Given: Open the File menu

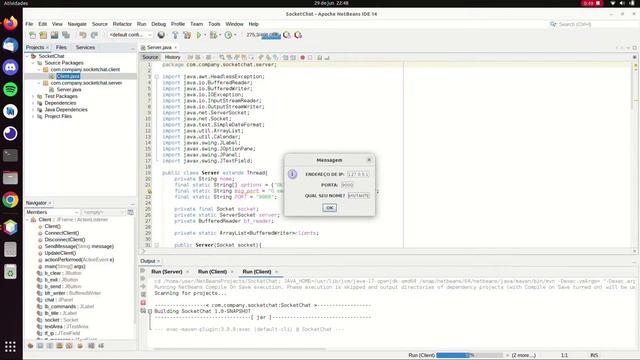Looking at the screenshot, I should click(29, 24).
